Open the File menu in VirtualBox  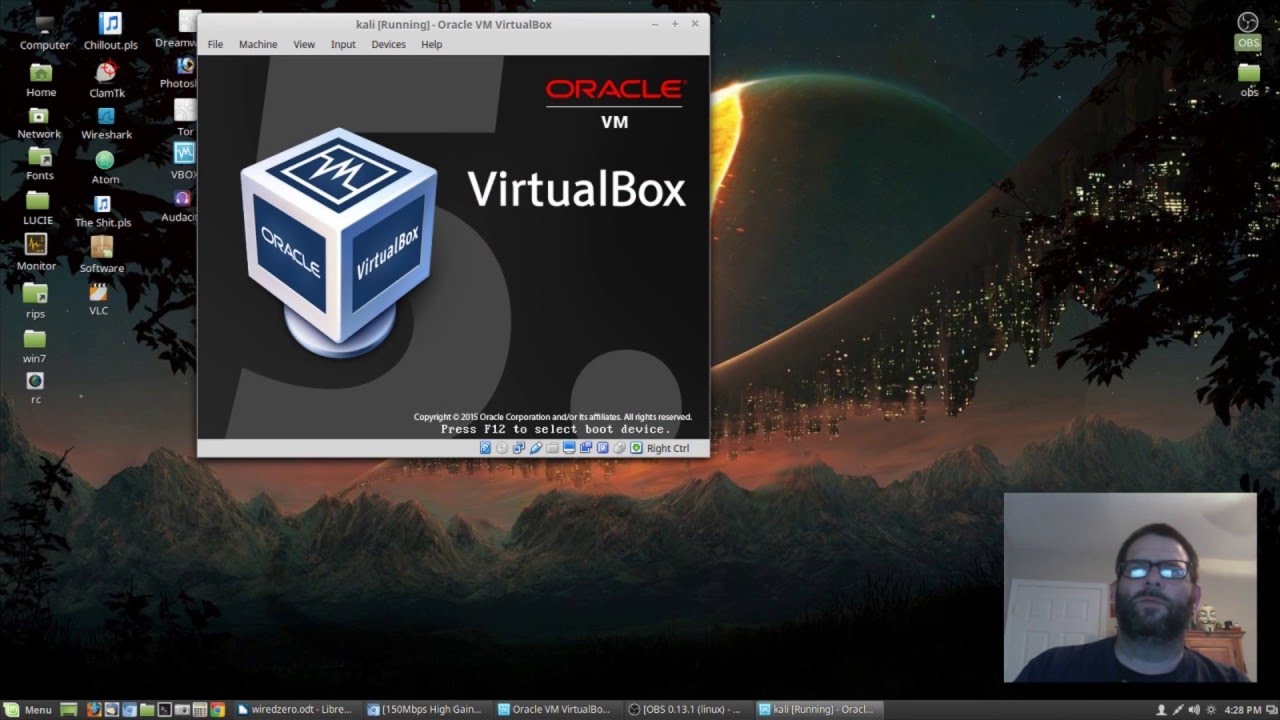point(215,44)
